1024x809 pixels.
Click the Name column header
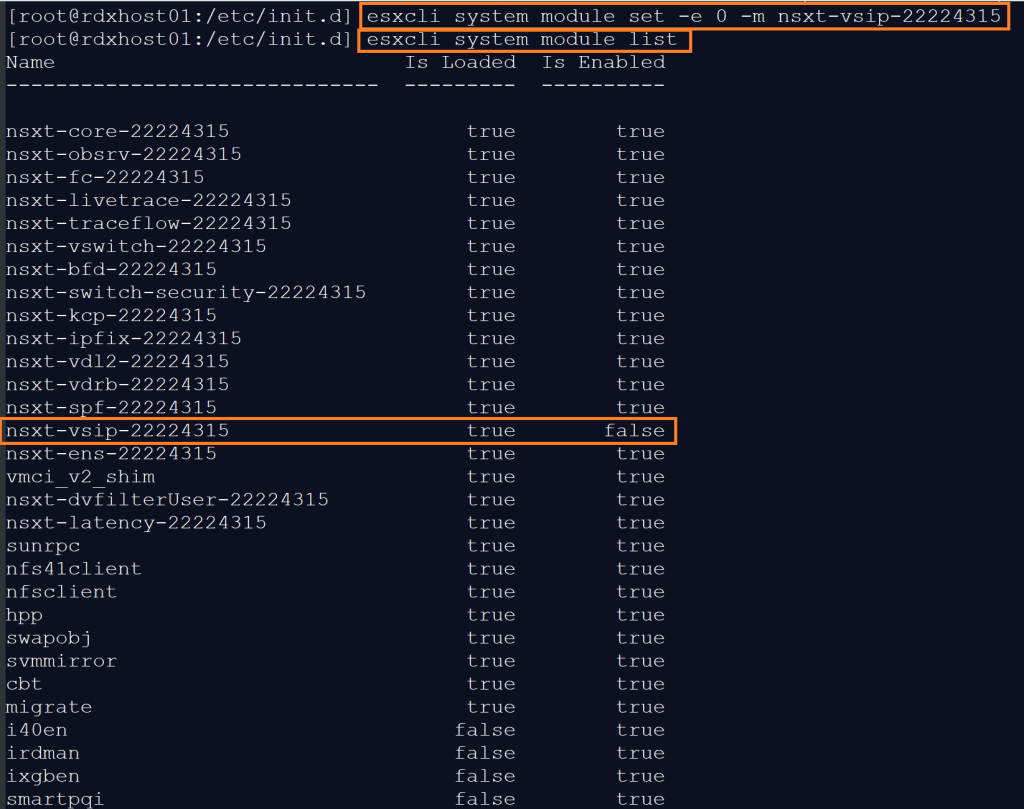pos(30,62)
